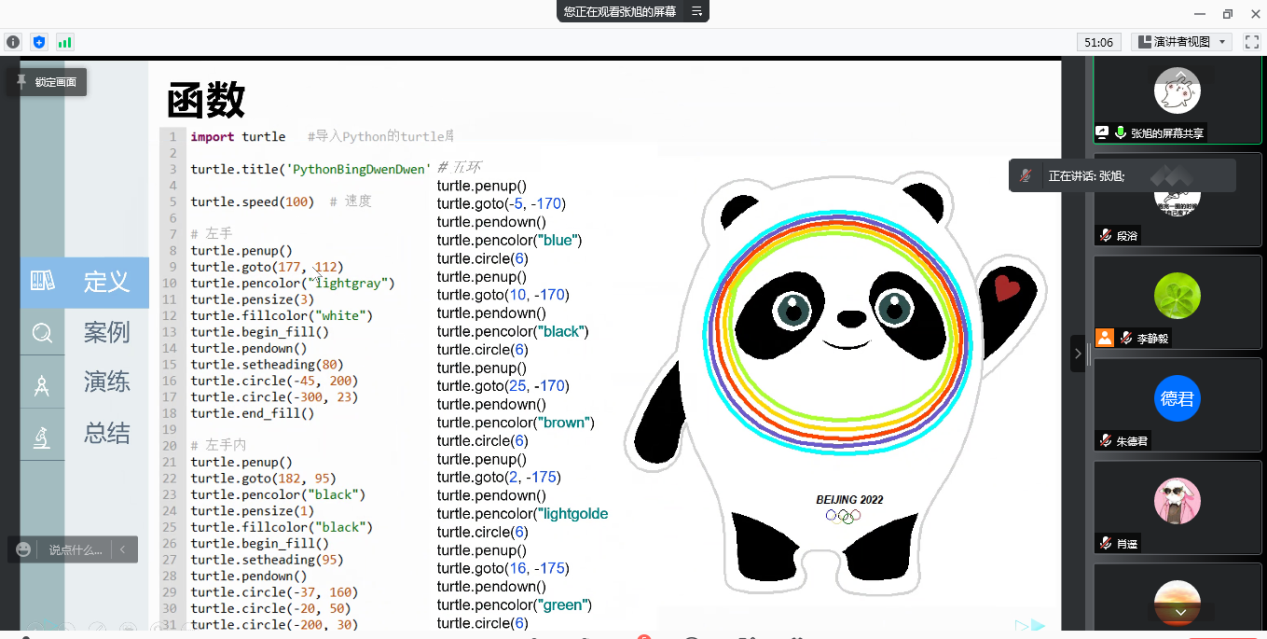Image resolution: width=1267 pixels, height=639 pixels.
Task: Click the 说点什么 chat input field
Action: [x=75, y=550]
